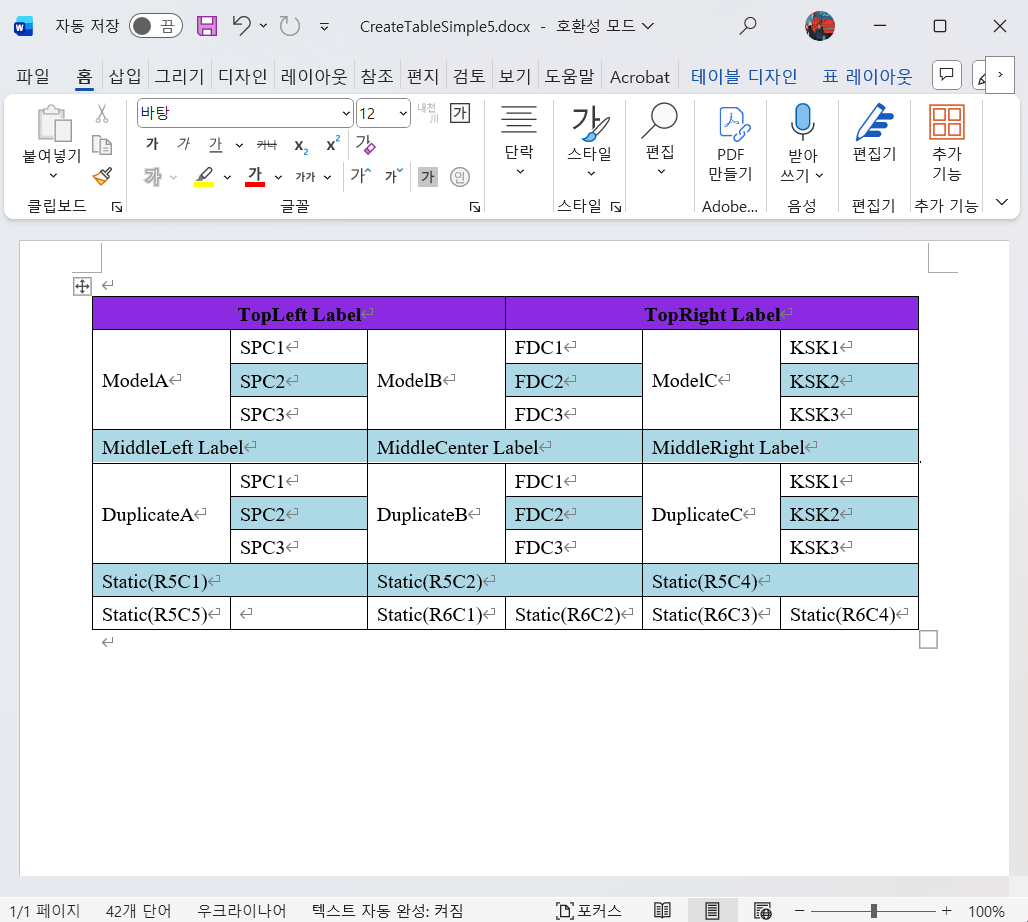Viewport: 1028px width, 922px height.
Task: Open the Insert ribbon tab
Action: click(125, 76)
